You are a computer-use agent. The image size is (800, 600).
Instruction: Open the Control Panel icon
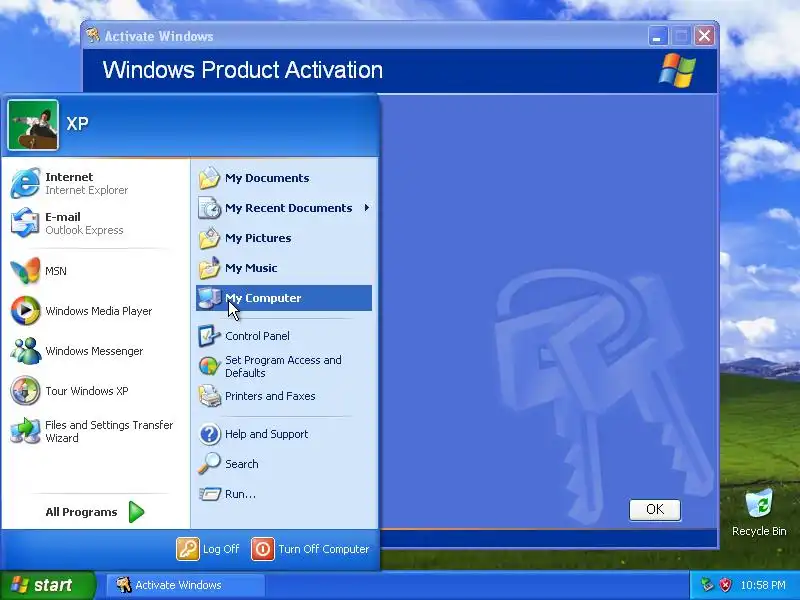[x=209, y=336]
